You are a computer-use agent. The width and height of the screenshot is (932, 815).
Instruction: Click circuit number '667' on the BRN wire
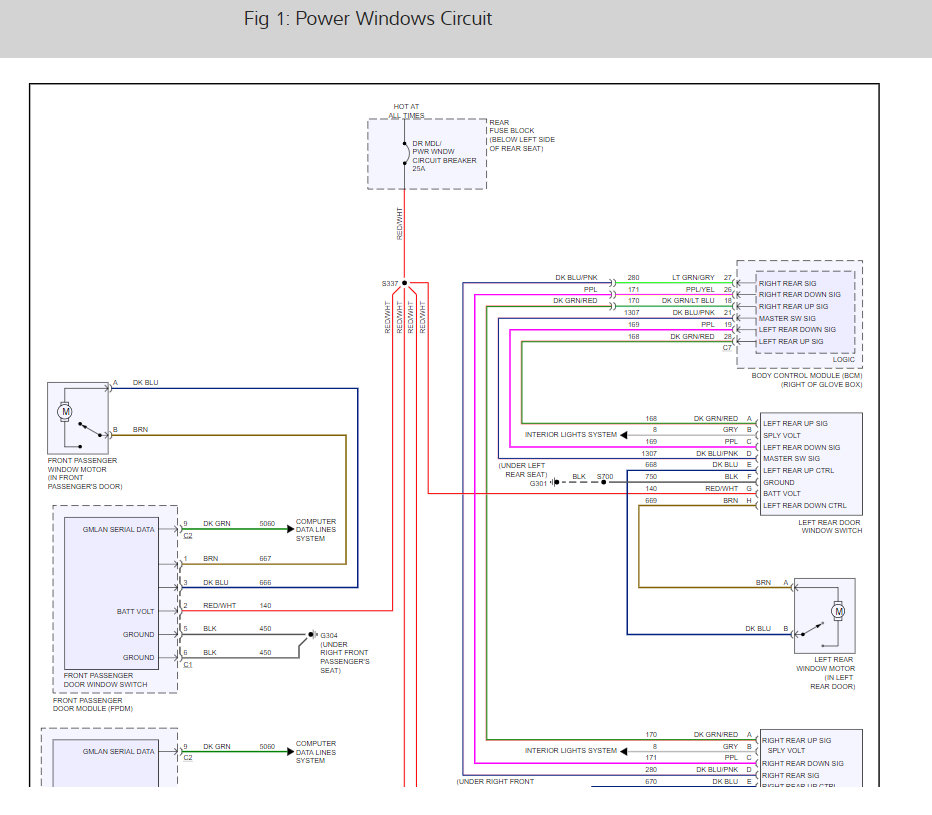pos(265,559)
